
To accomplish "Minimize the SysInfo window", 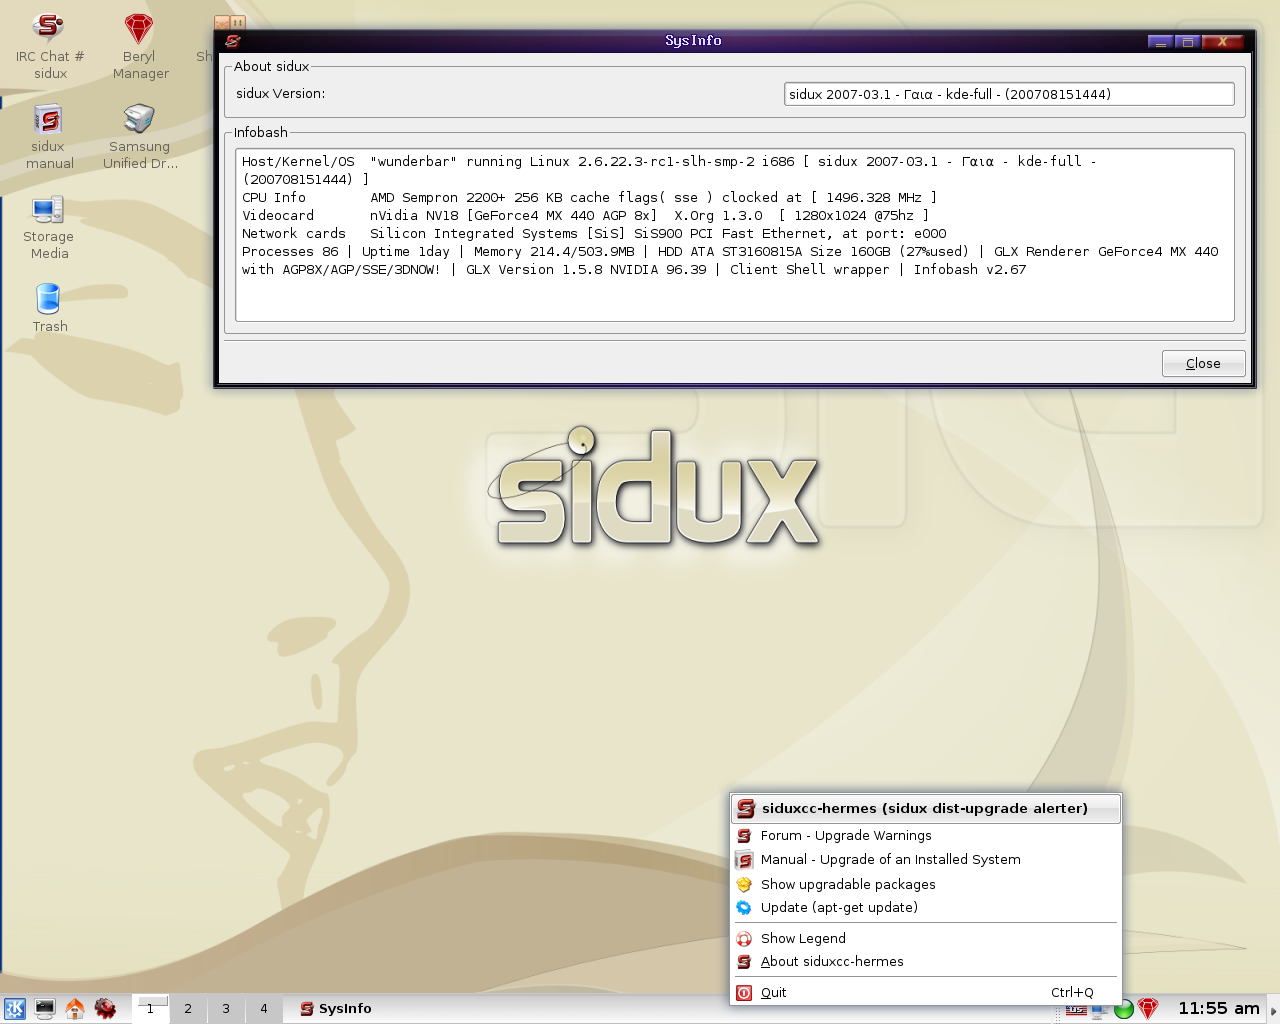I will point(1160,41).
